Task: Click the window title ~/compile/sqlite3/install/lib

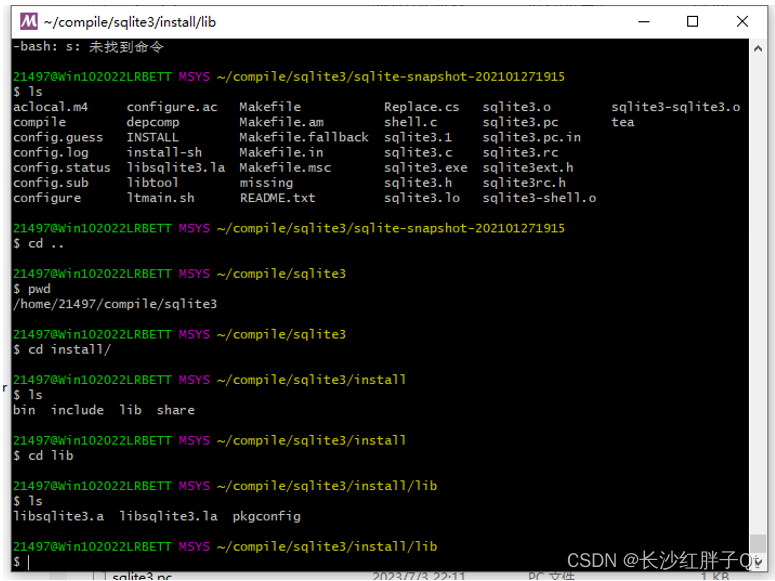Action: click(130, 22)
